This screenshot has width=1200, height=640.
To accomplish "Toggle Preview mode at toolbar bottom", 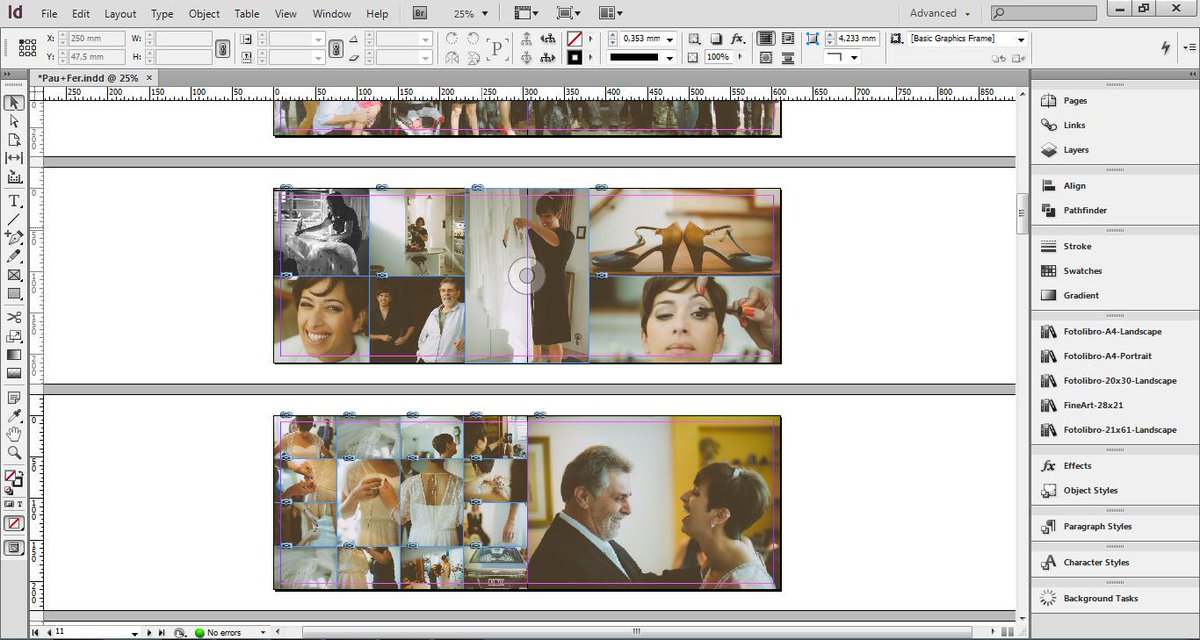I will [x=14, y=546].
